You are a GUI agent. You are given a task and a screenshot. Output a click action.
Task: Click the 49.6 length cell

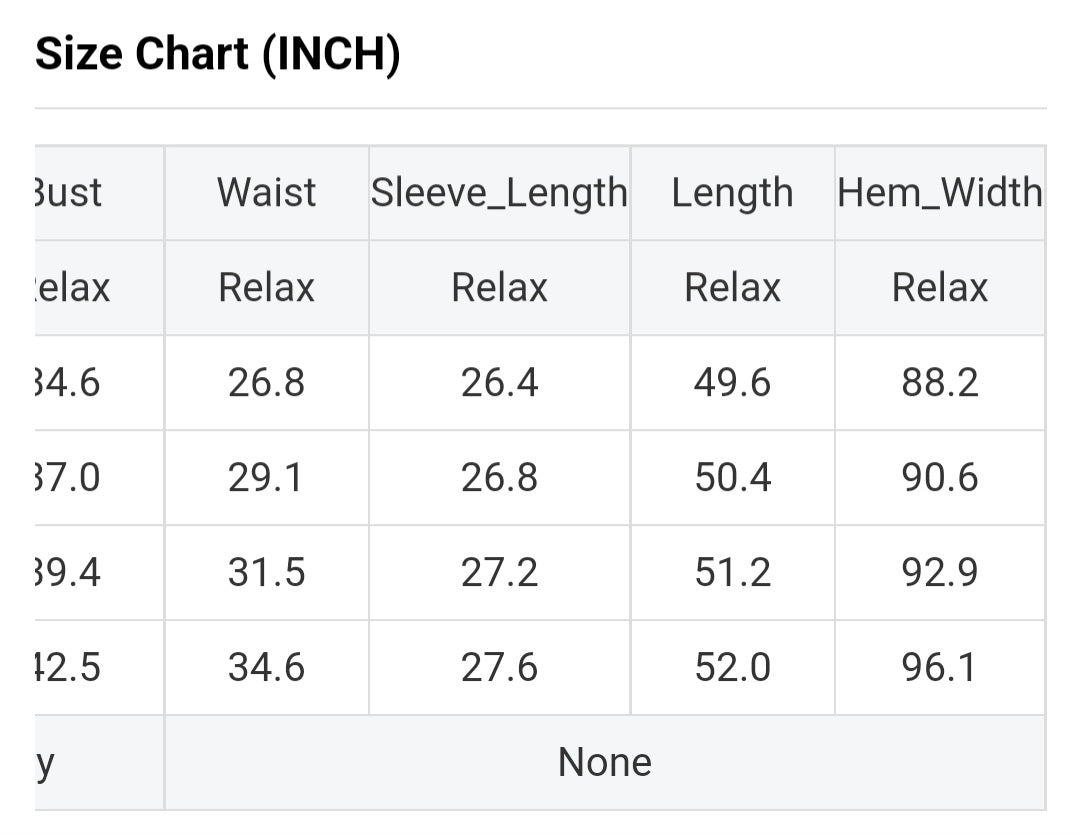[x=732, y=383]
